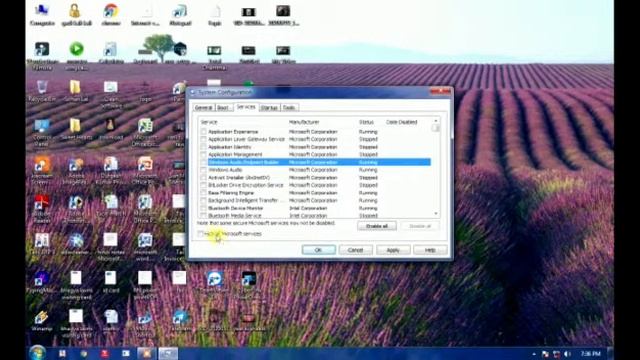This screenshot has height=360, width=640.
Task: Click the taskbar clock
Action: click(590, 353)
